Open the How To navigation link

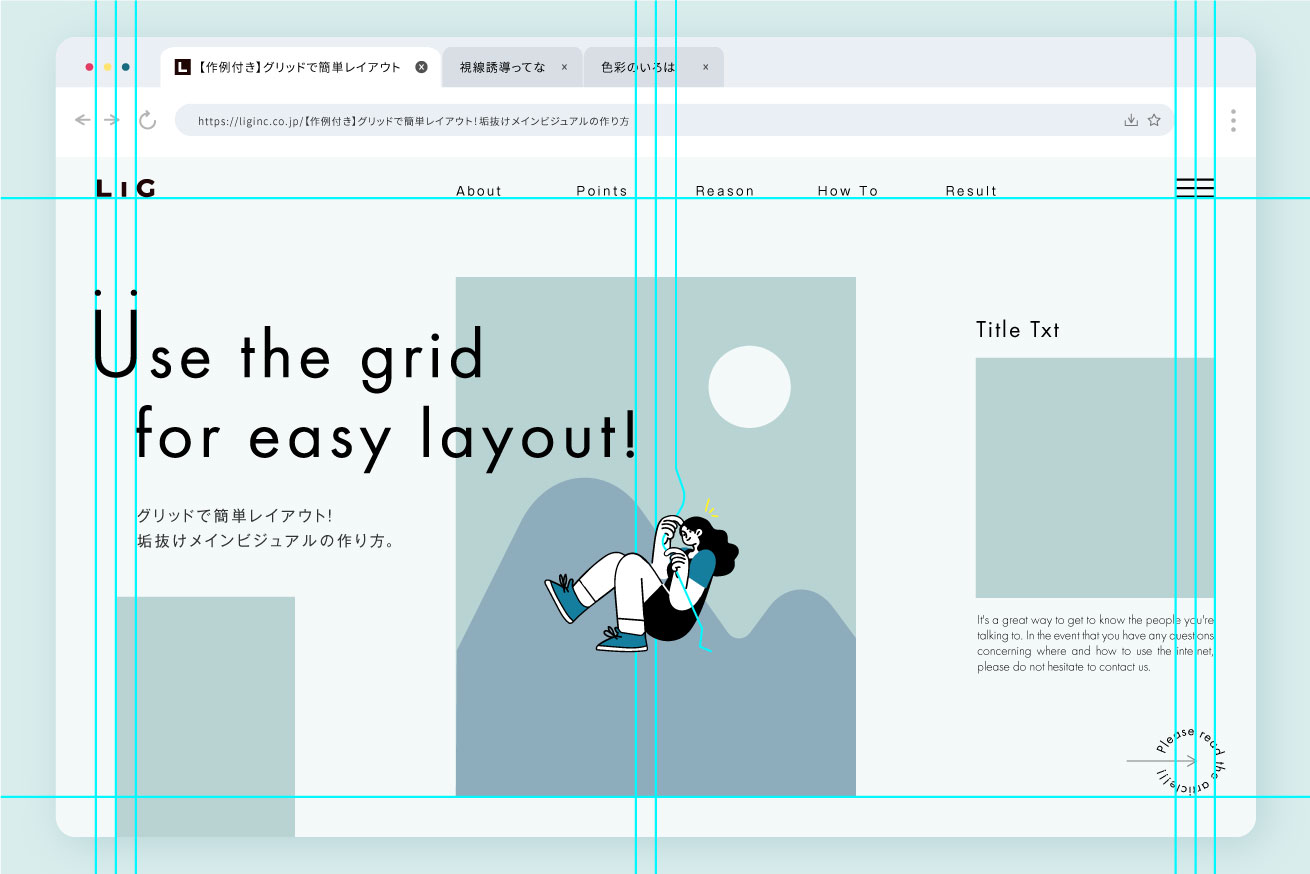(x=848, y=191)
